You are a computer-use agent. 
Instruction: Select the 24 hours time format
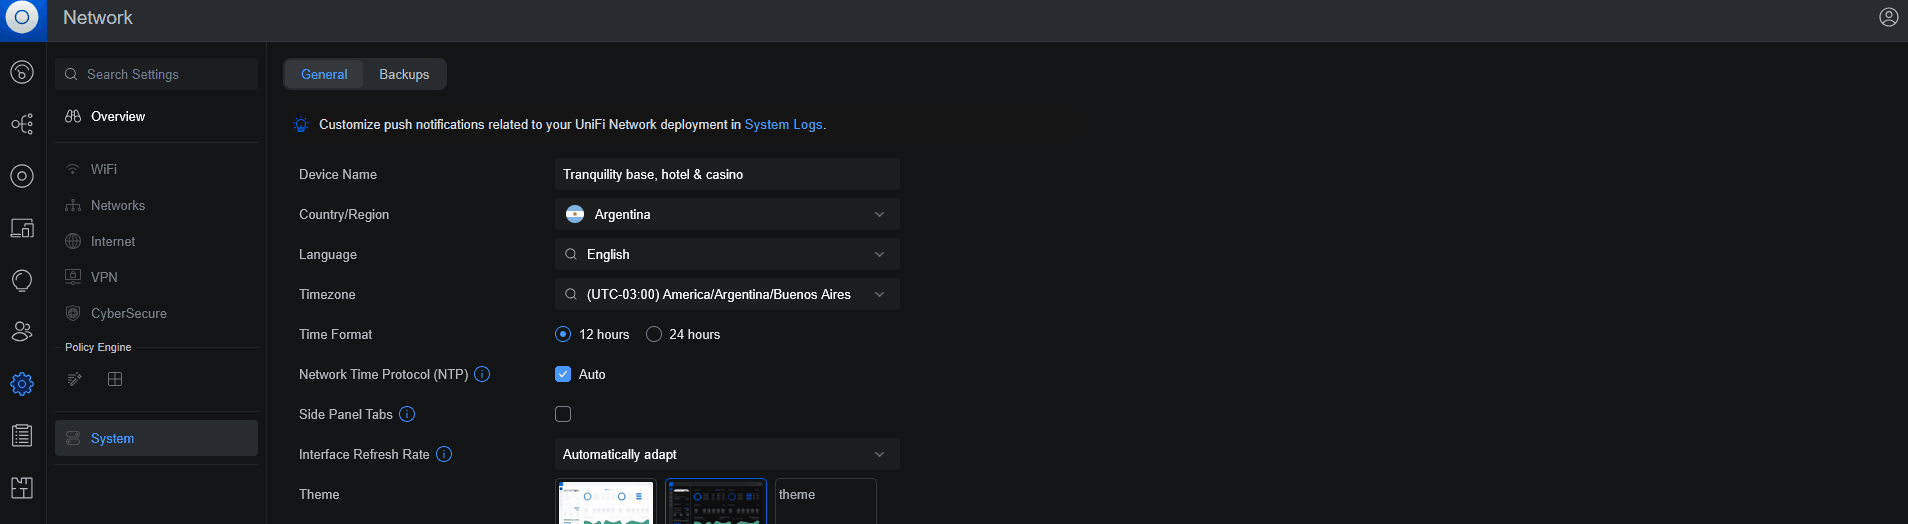point(654,334)
